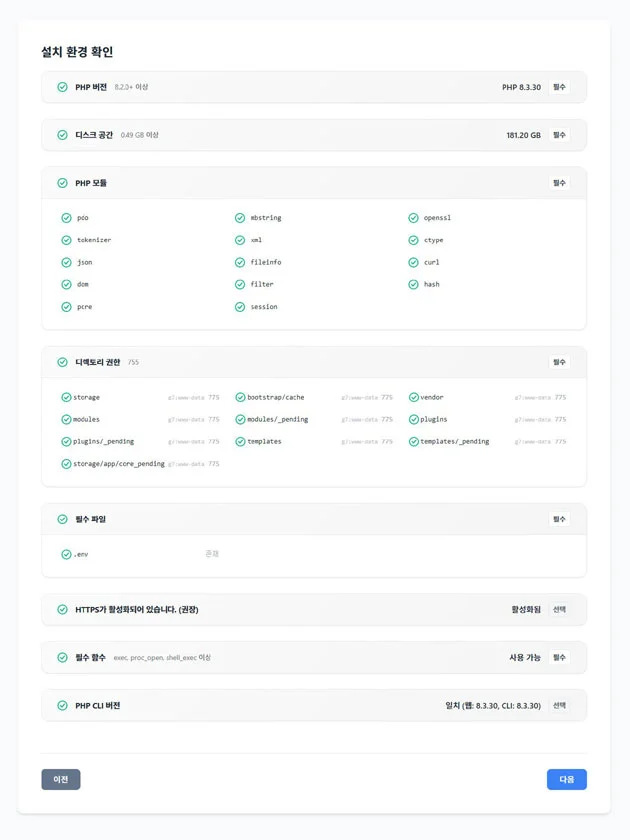Click the 일치 CLI version match text

[493, 706]
